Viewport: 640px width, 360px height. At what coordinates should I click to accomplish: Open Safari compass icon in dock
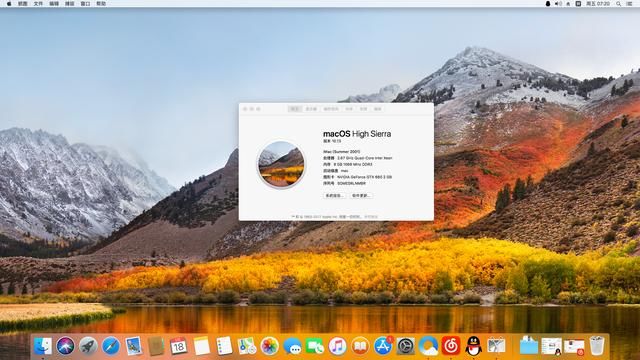pyautogui.click(x=111, y=346)
